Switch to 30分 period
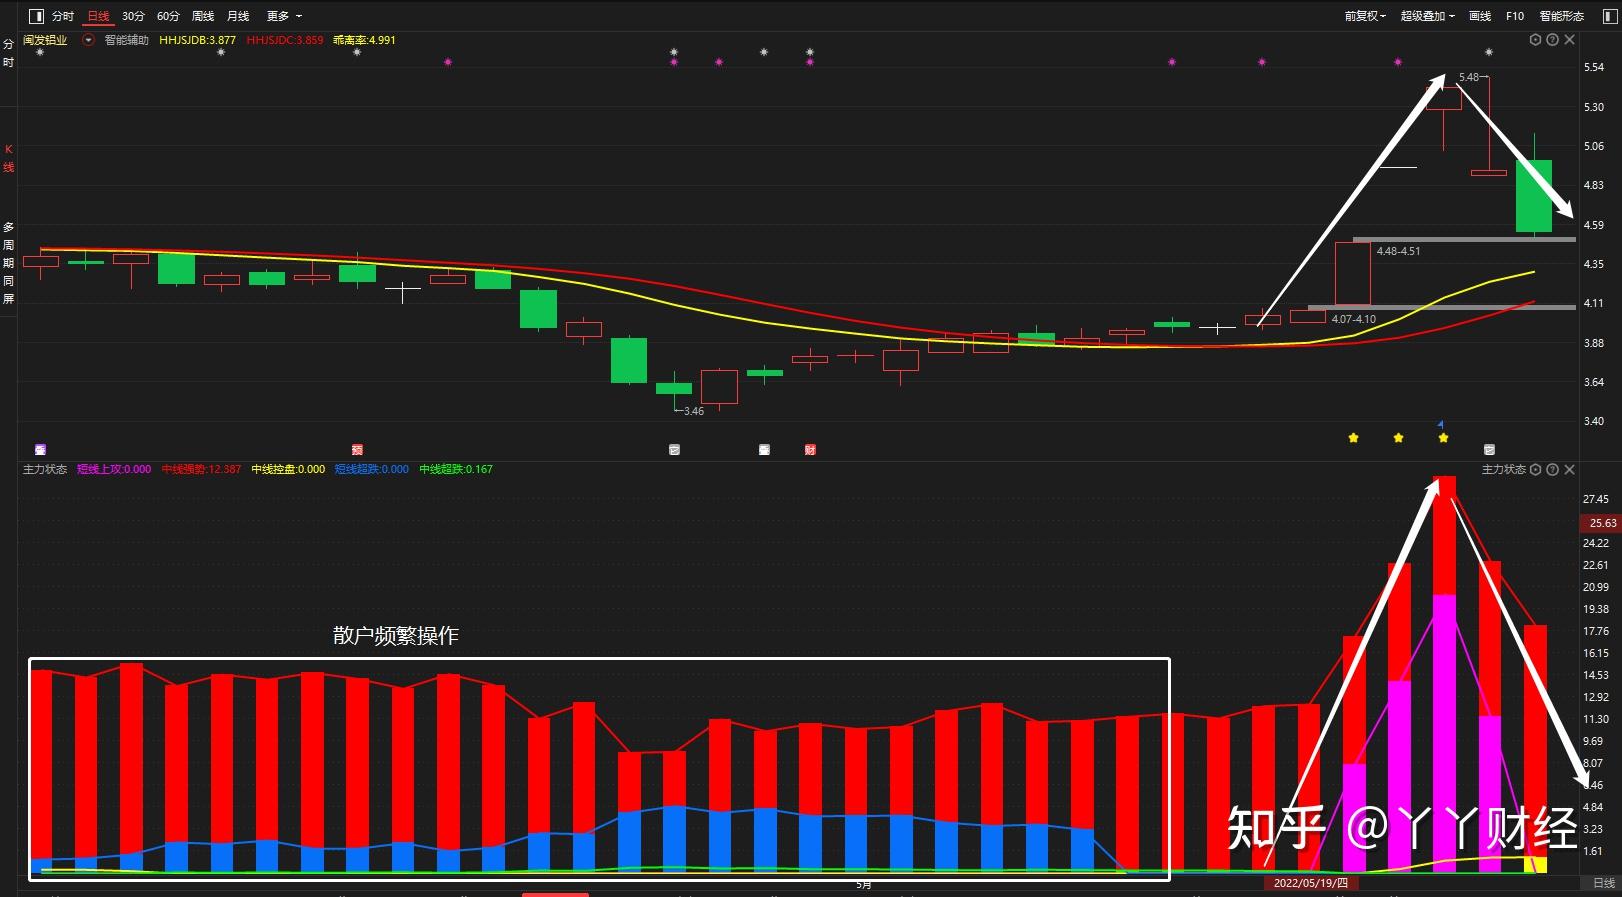1622x897 pixels. (x=133, y=16)
